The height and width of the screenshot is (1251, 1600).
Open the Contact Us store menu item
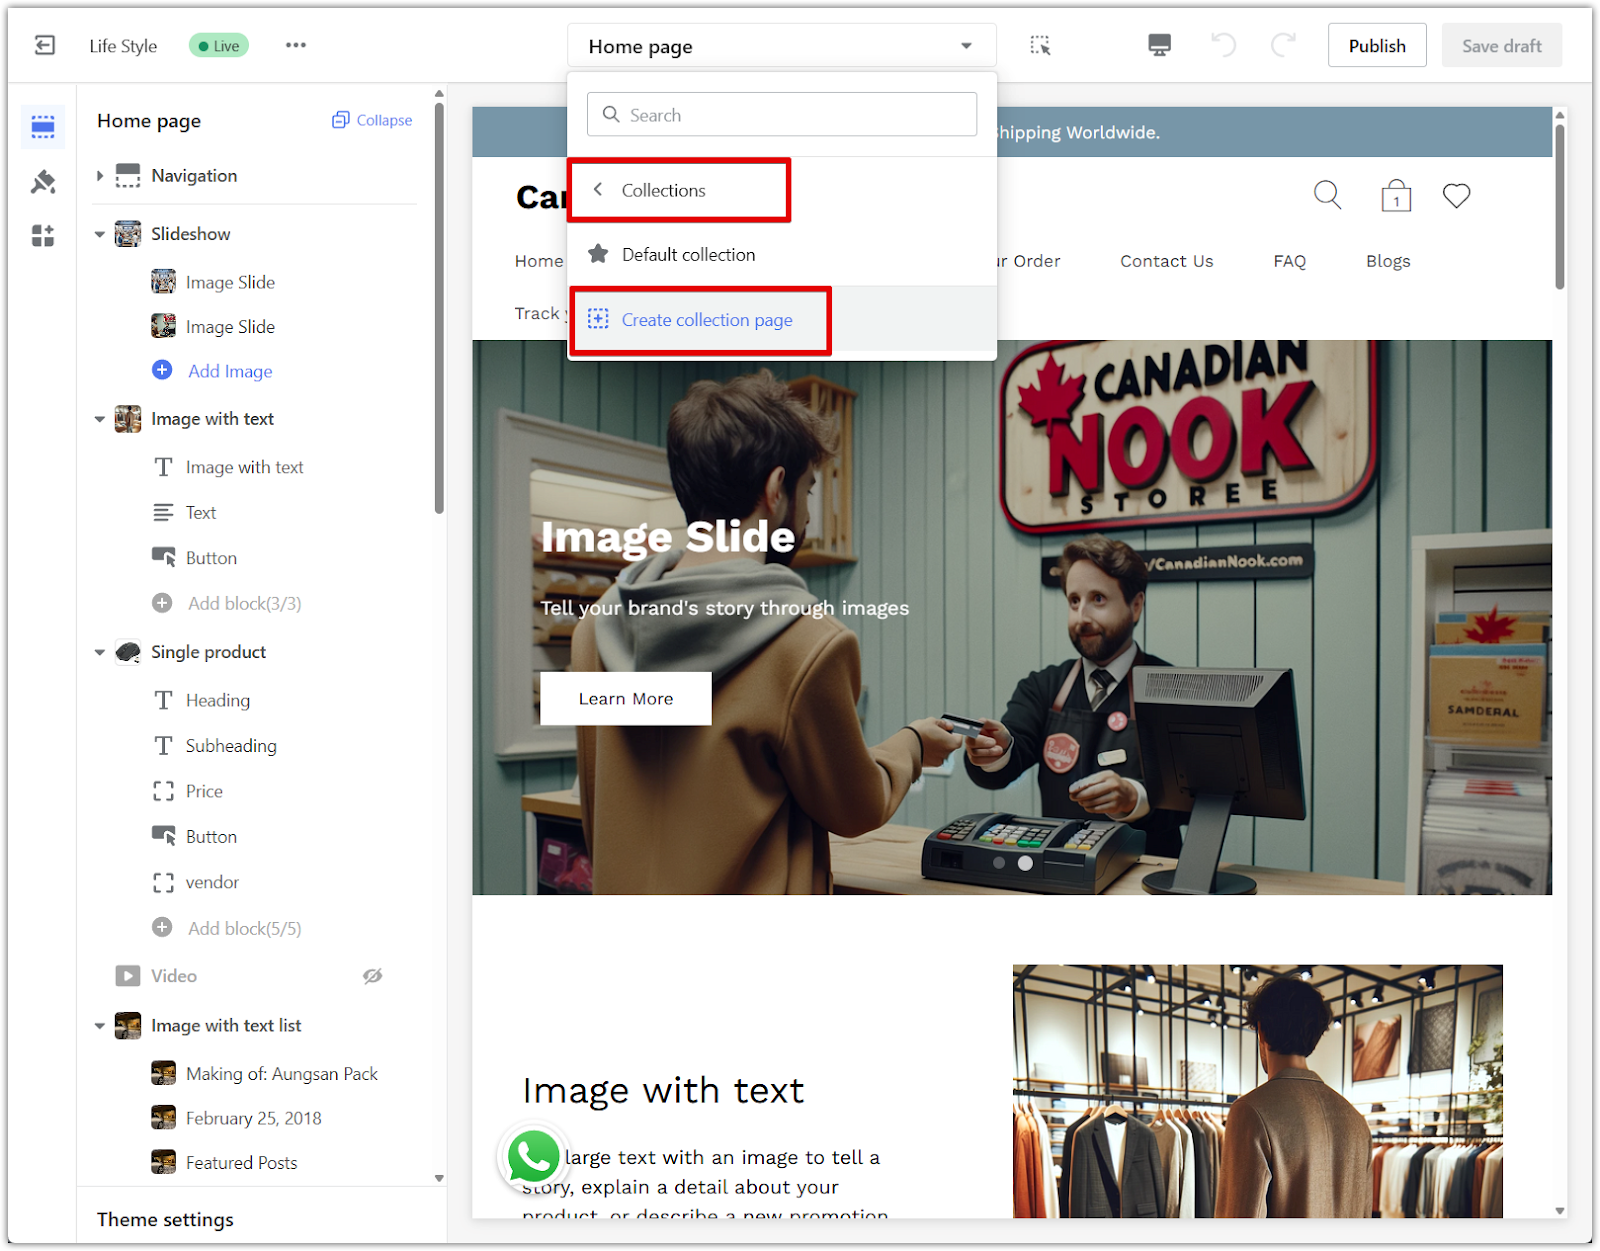pos(1166,261)
